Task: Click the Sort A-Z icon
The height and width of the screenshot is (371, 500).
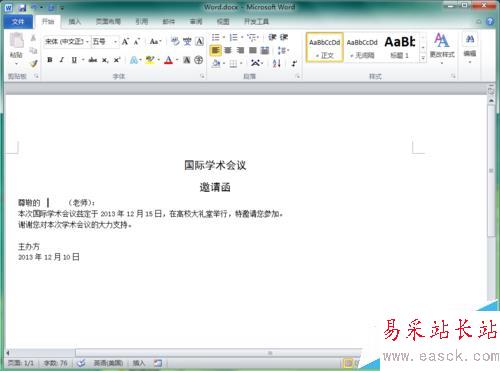Action: (x=277, y=63)
